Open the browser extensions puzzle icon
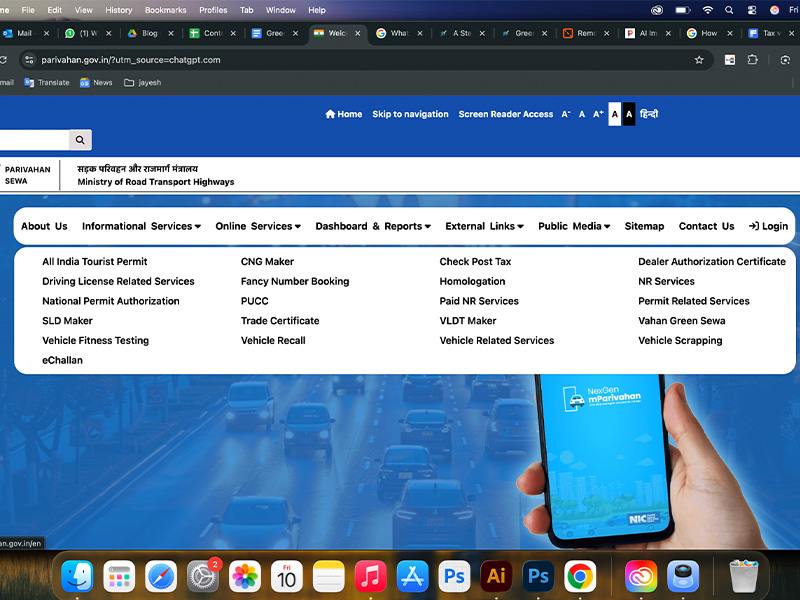 (752, 60)
